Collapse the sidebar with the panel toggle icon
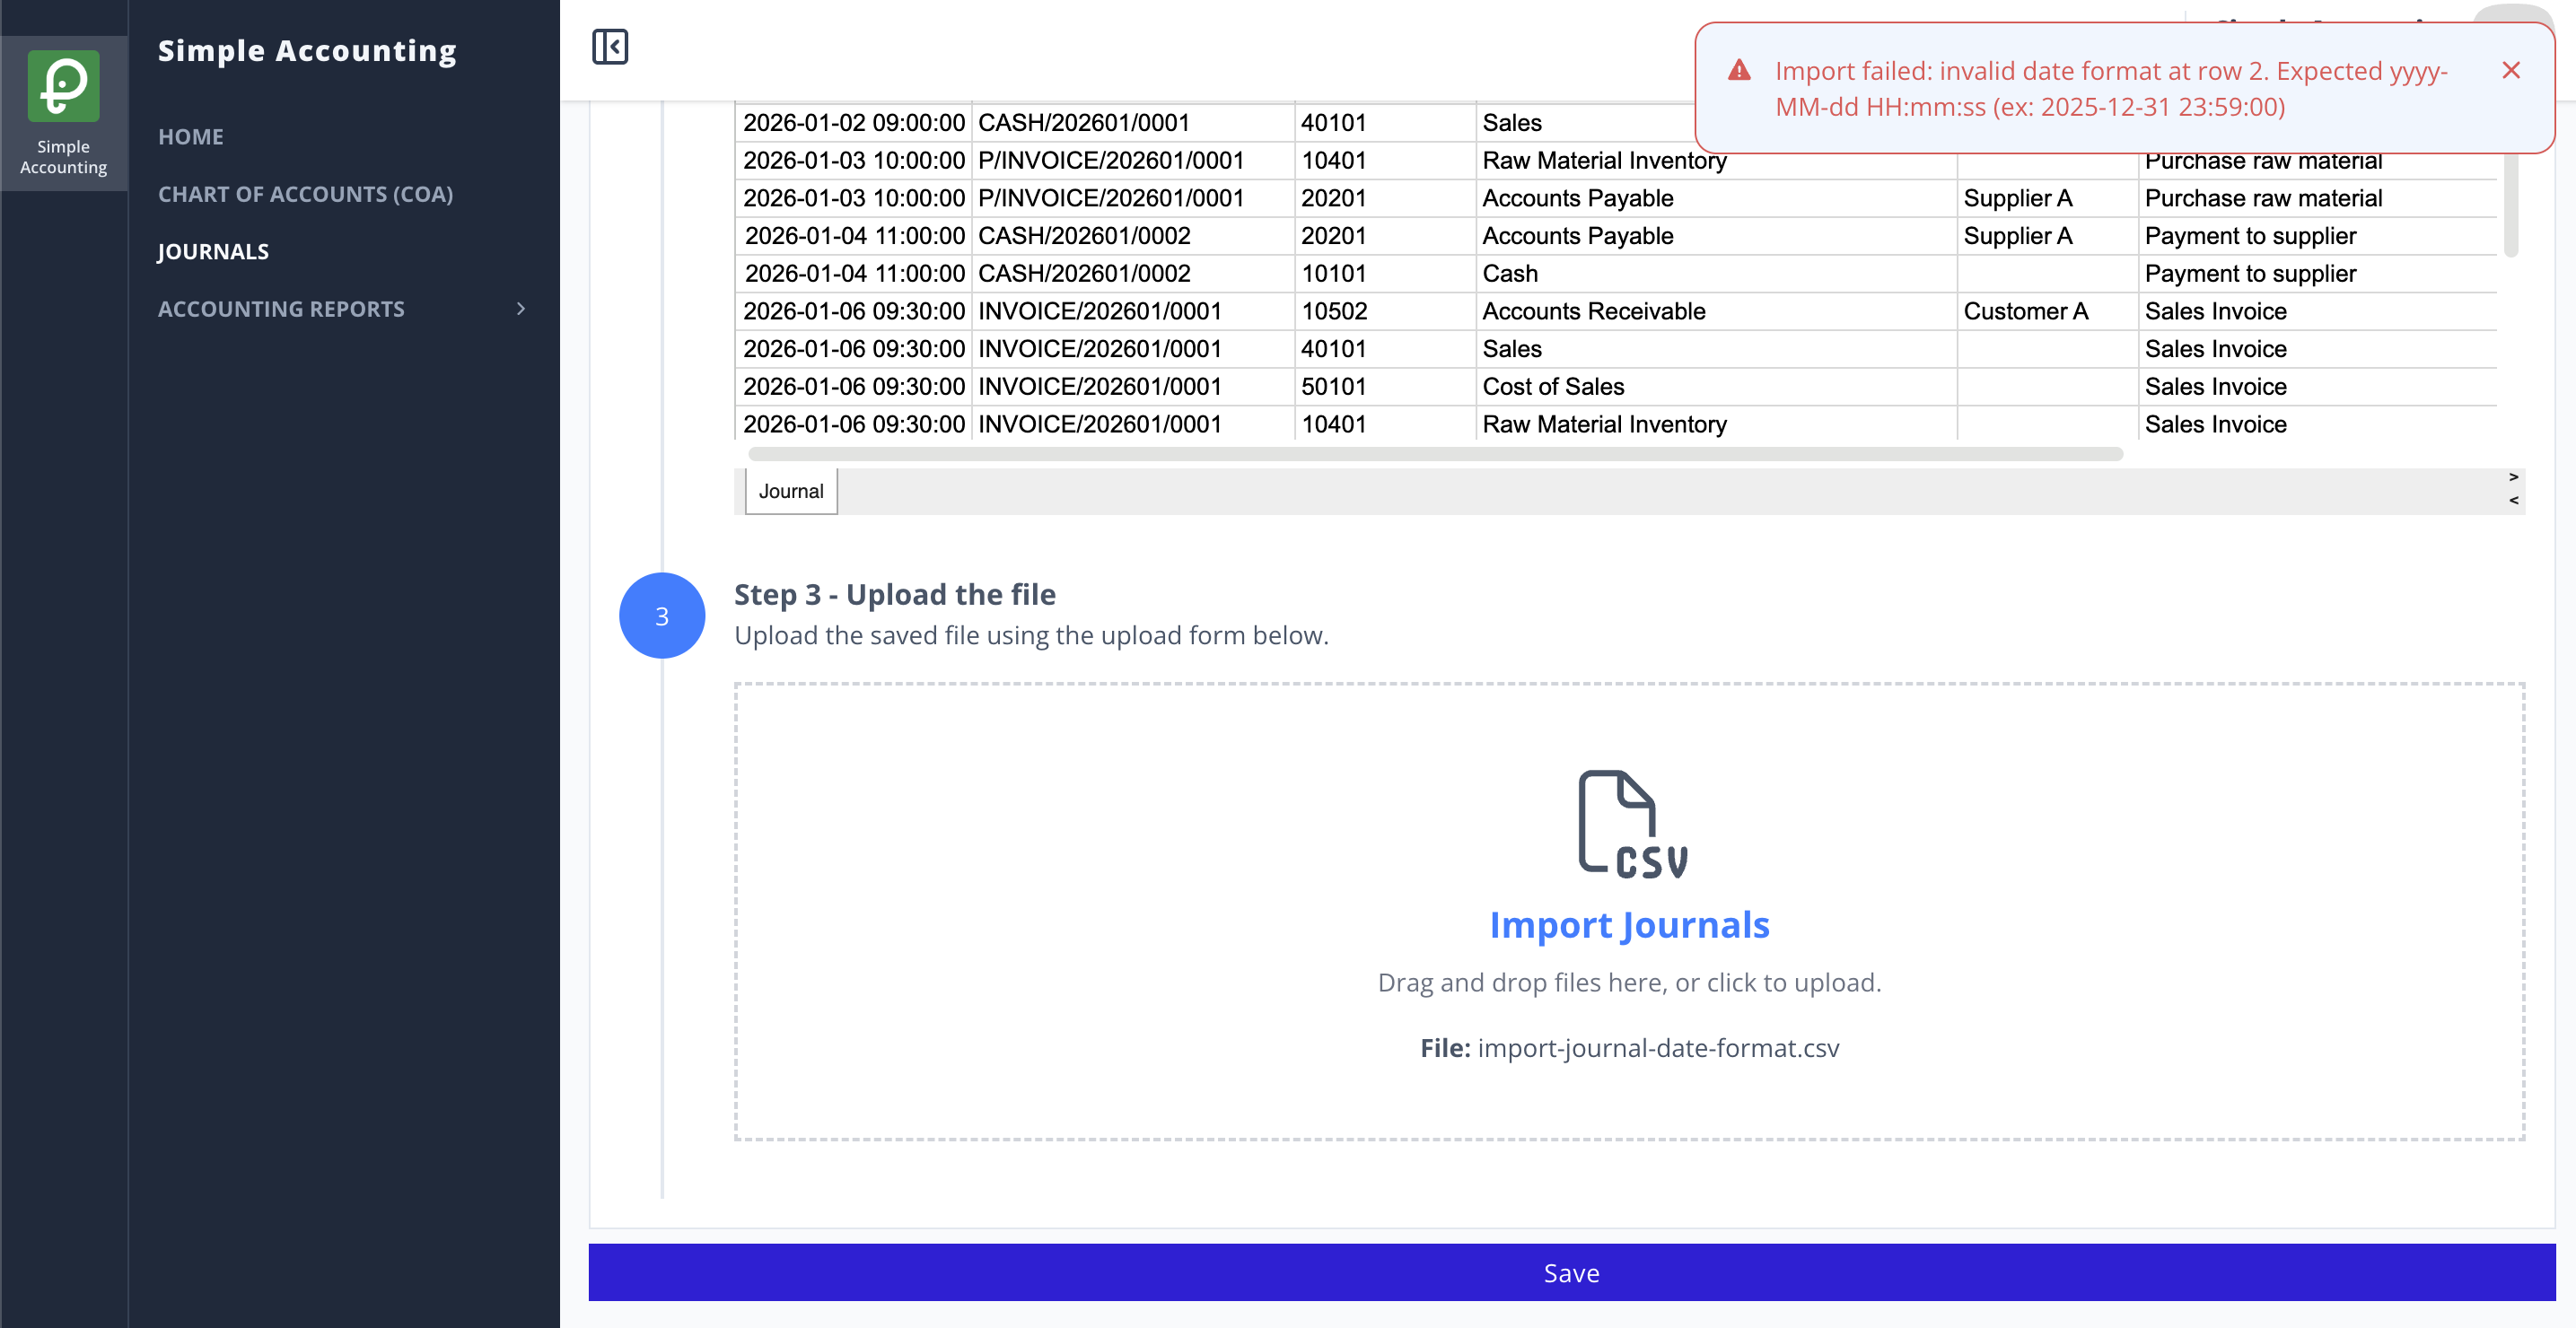This screenshot has height=1328, width=2576. click(610, 47)
